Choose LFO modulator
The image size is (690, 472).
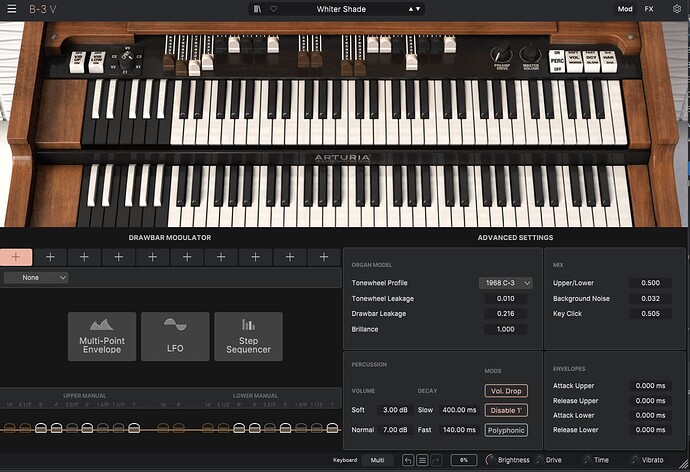(x=175, y=337)
